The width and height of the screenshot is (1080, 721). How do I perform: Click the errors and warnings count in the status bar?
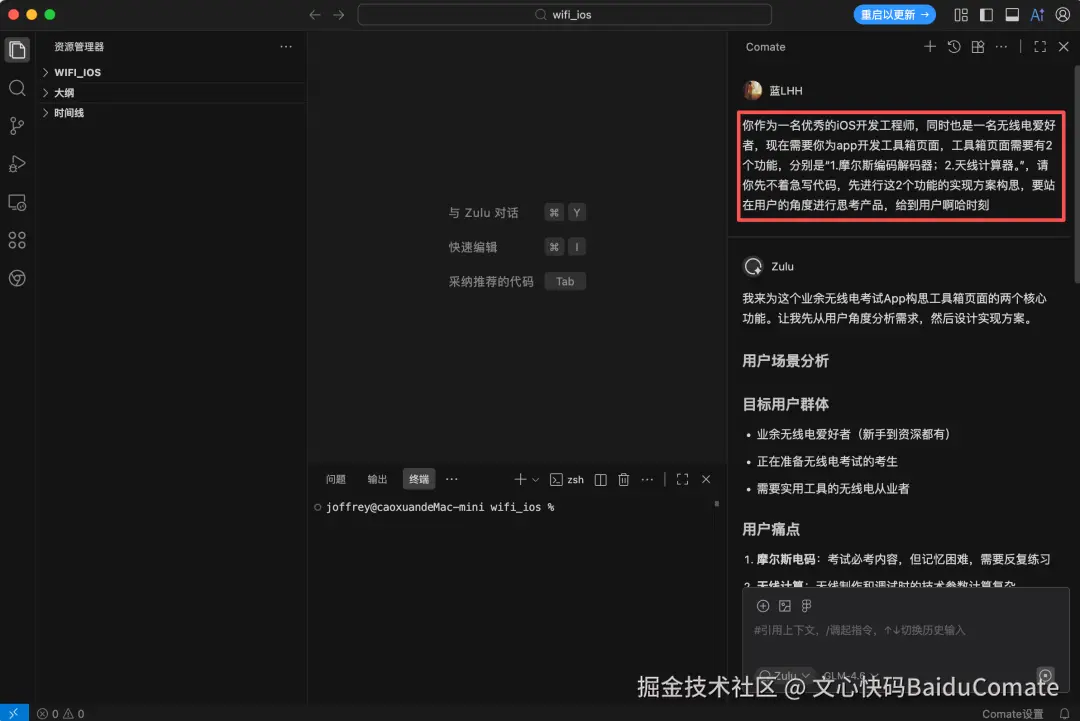pos(61,714)
